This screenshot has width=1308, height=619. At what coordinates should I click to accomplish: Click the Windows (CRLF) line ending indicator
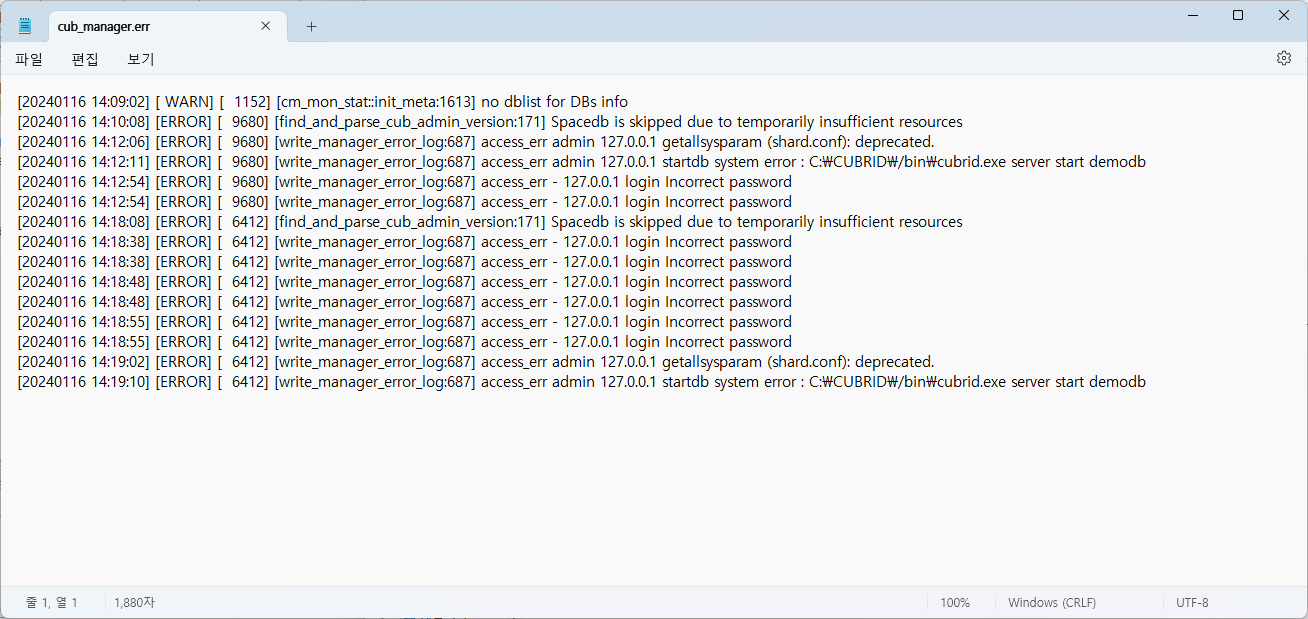coord(1051,603)
